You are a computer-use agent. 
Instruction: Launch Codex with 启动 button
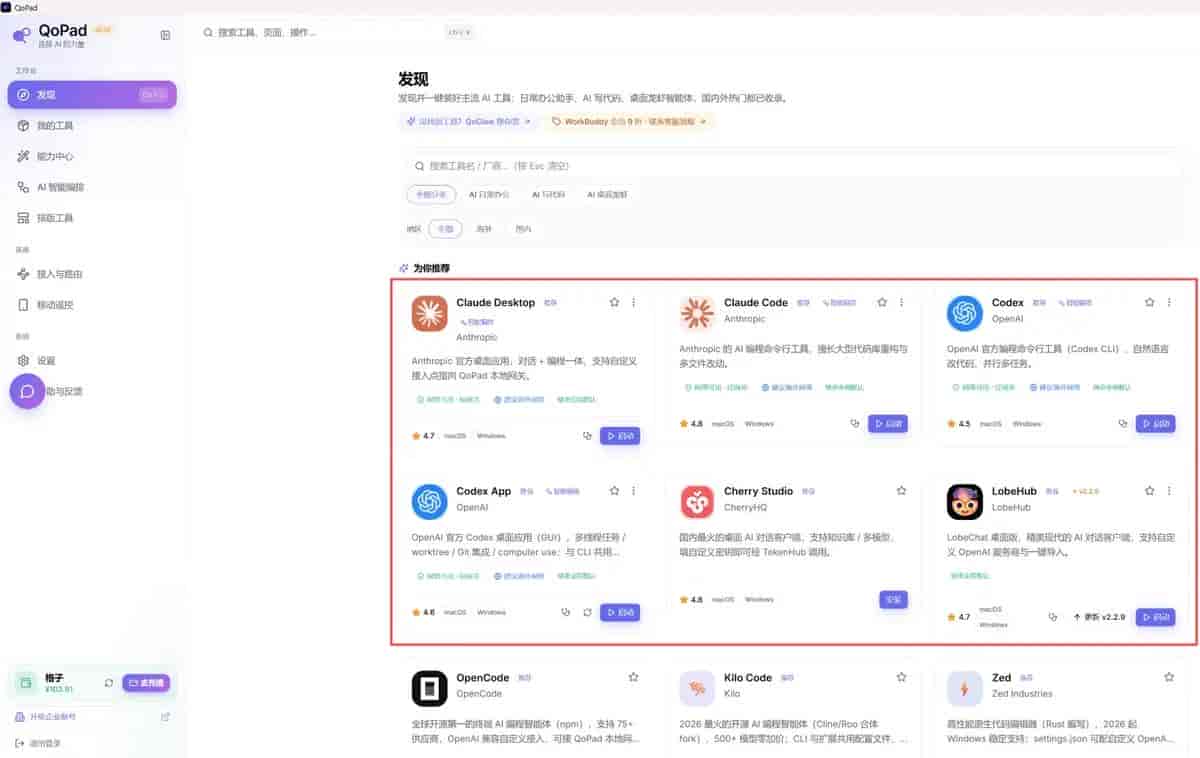[x=1155, y=424]
